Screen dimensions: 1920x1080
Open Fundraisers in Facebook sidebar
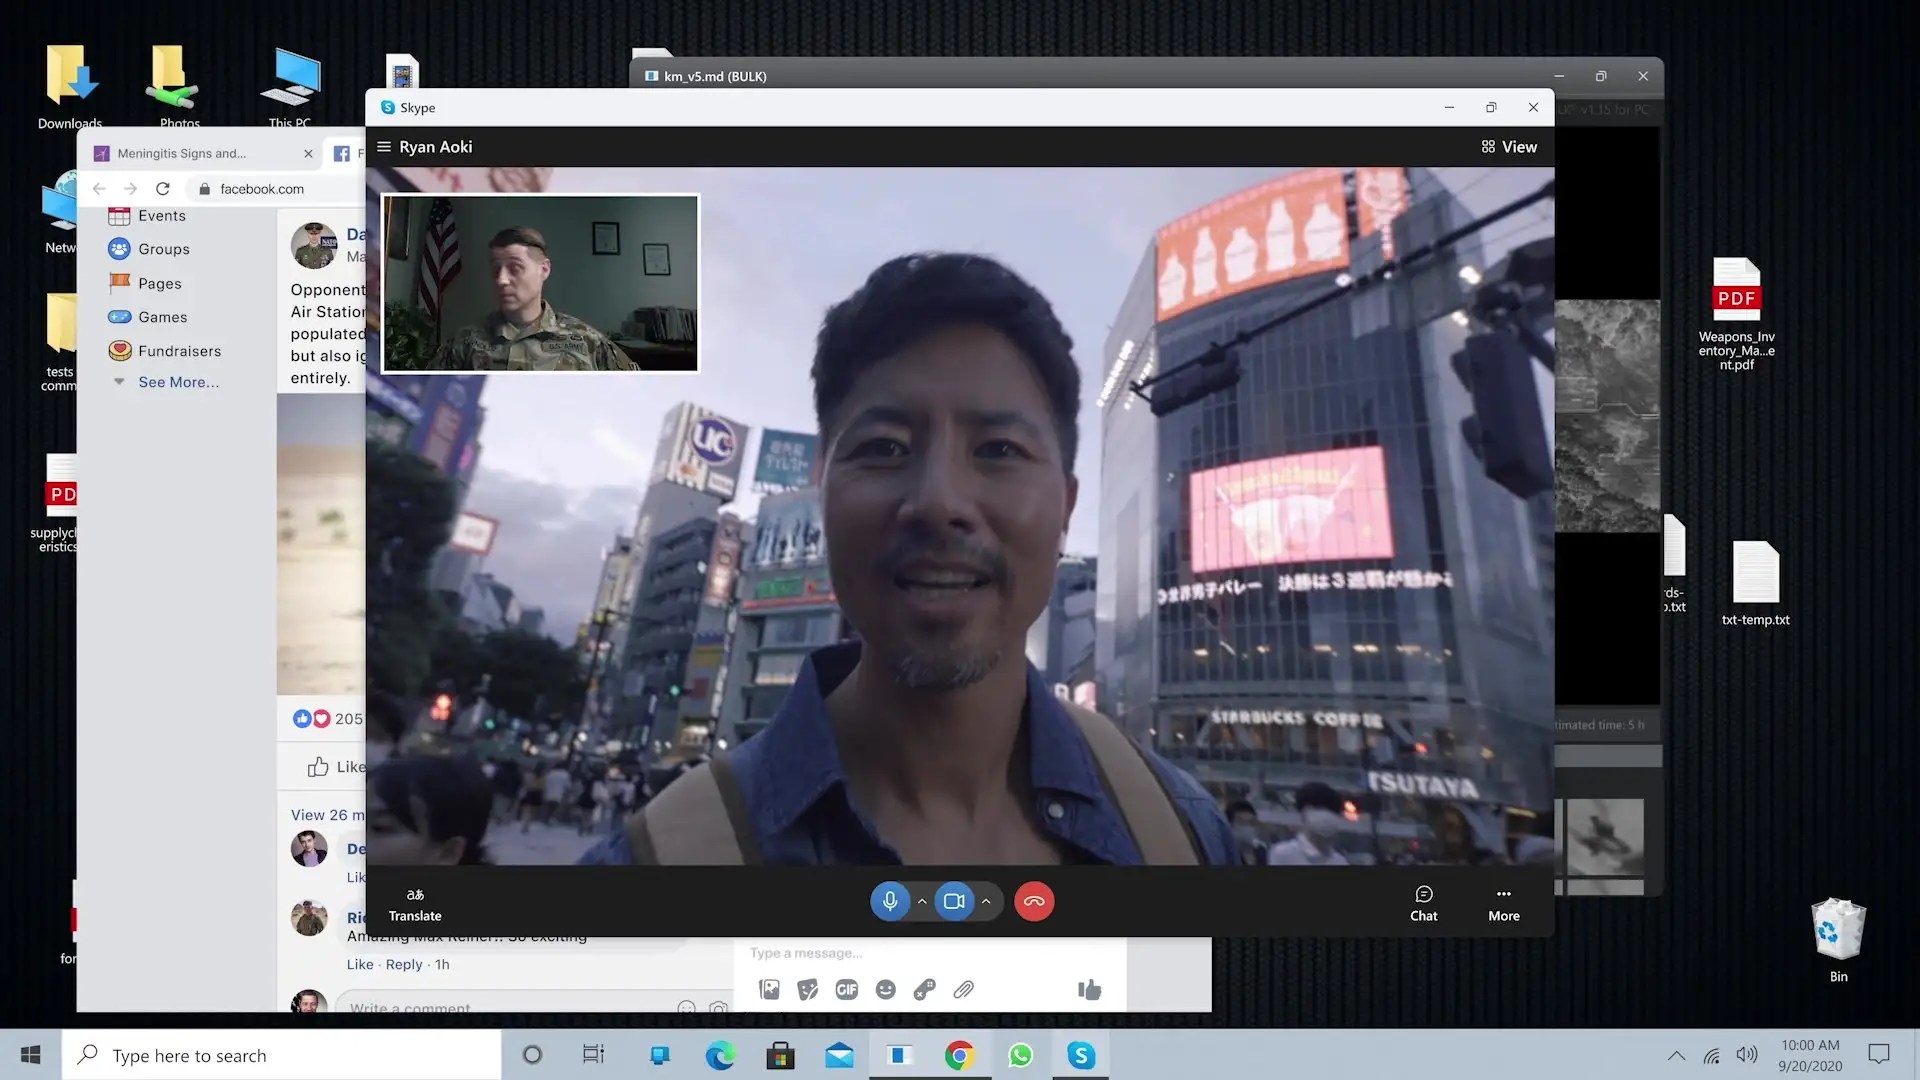point(179,351)
